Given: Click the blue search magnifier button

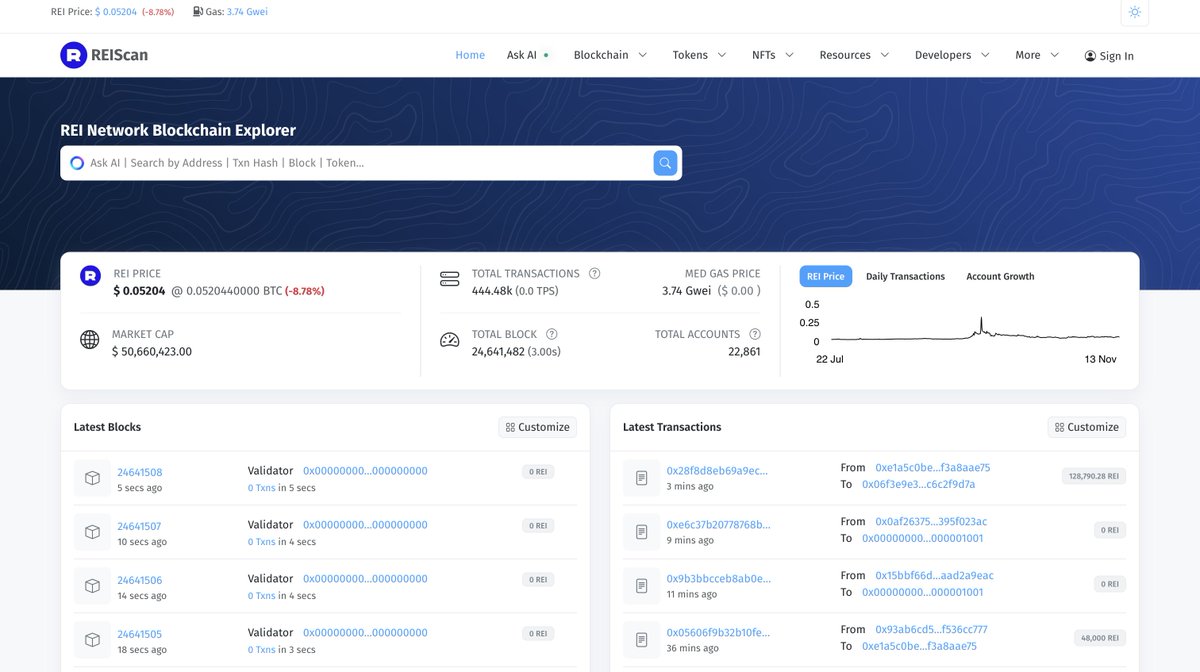Looking at the screenshot, I should click(x=665, y=163).
